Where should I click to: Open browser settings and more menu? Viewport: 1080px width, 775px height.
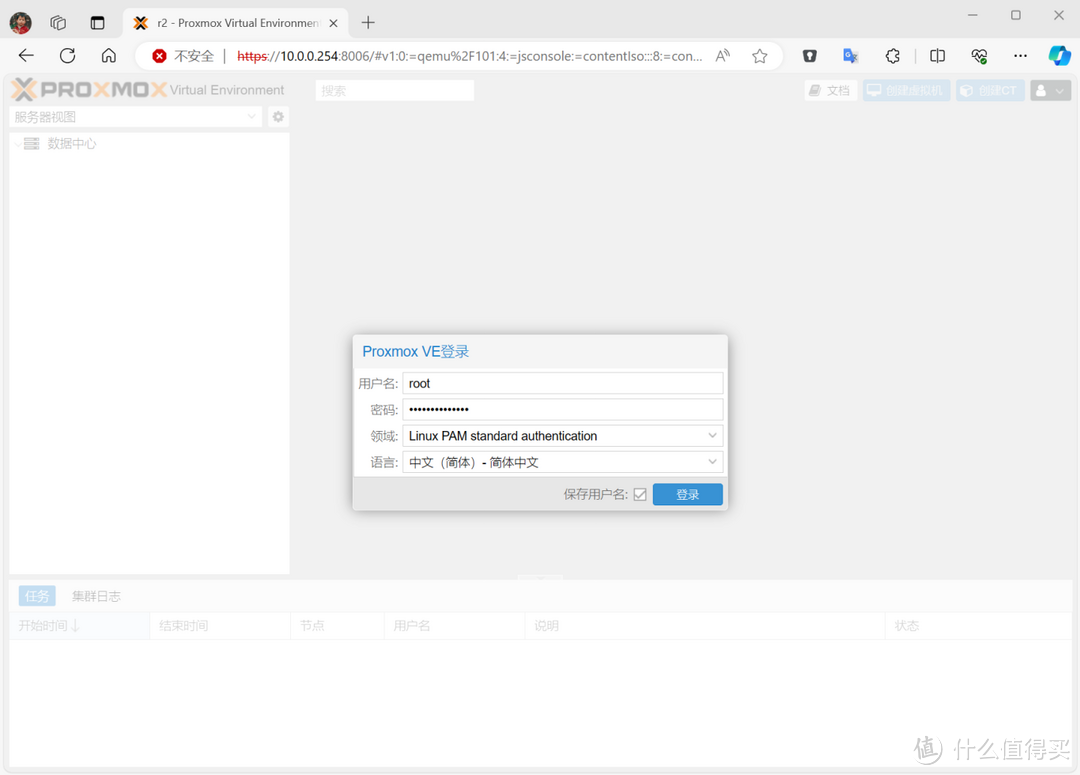1020,56
